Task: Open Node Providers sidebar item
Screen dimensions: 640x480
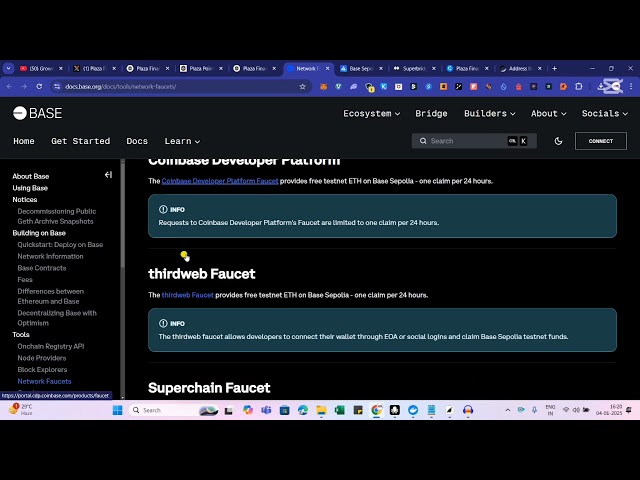Action: click(42, 358)
